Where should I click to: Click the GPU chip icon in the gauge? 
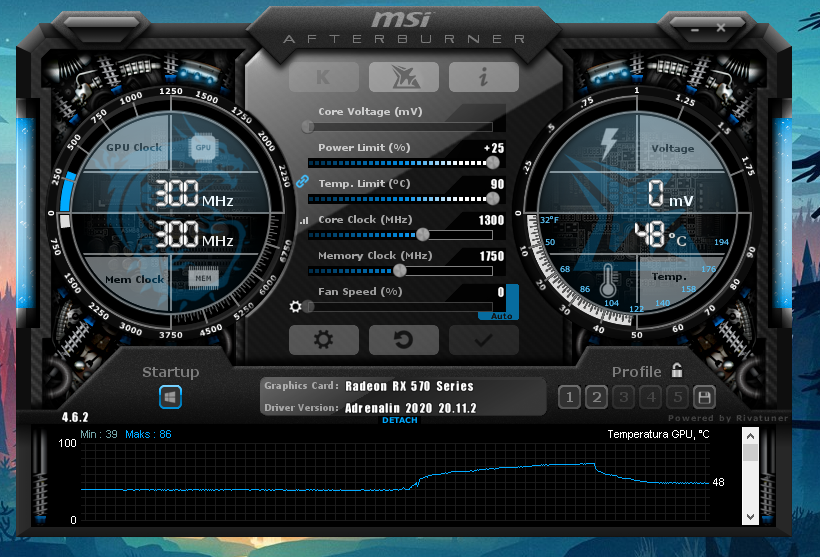point(203,147)
